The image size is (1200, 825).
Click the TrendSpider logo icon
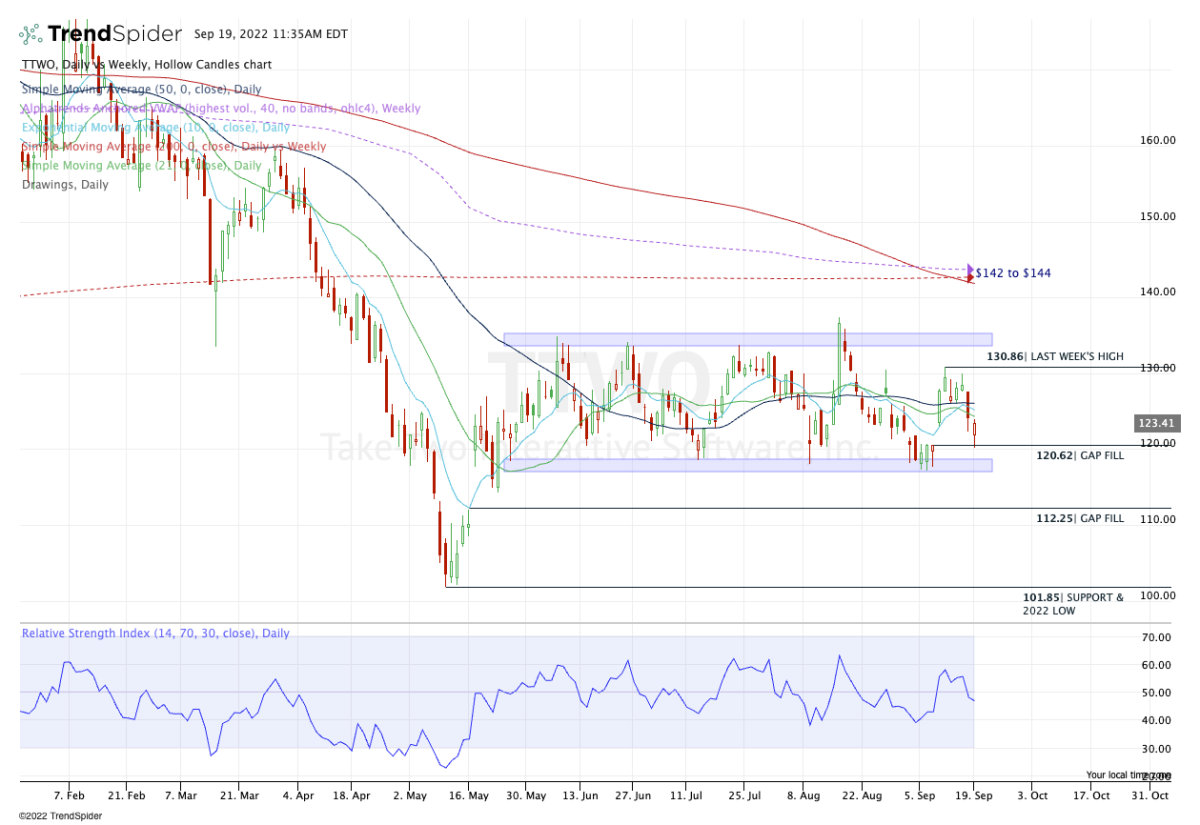31,34
